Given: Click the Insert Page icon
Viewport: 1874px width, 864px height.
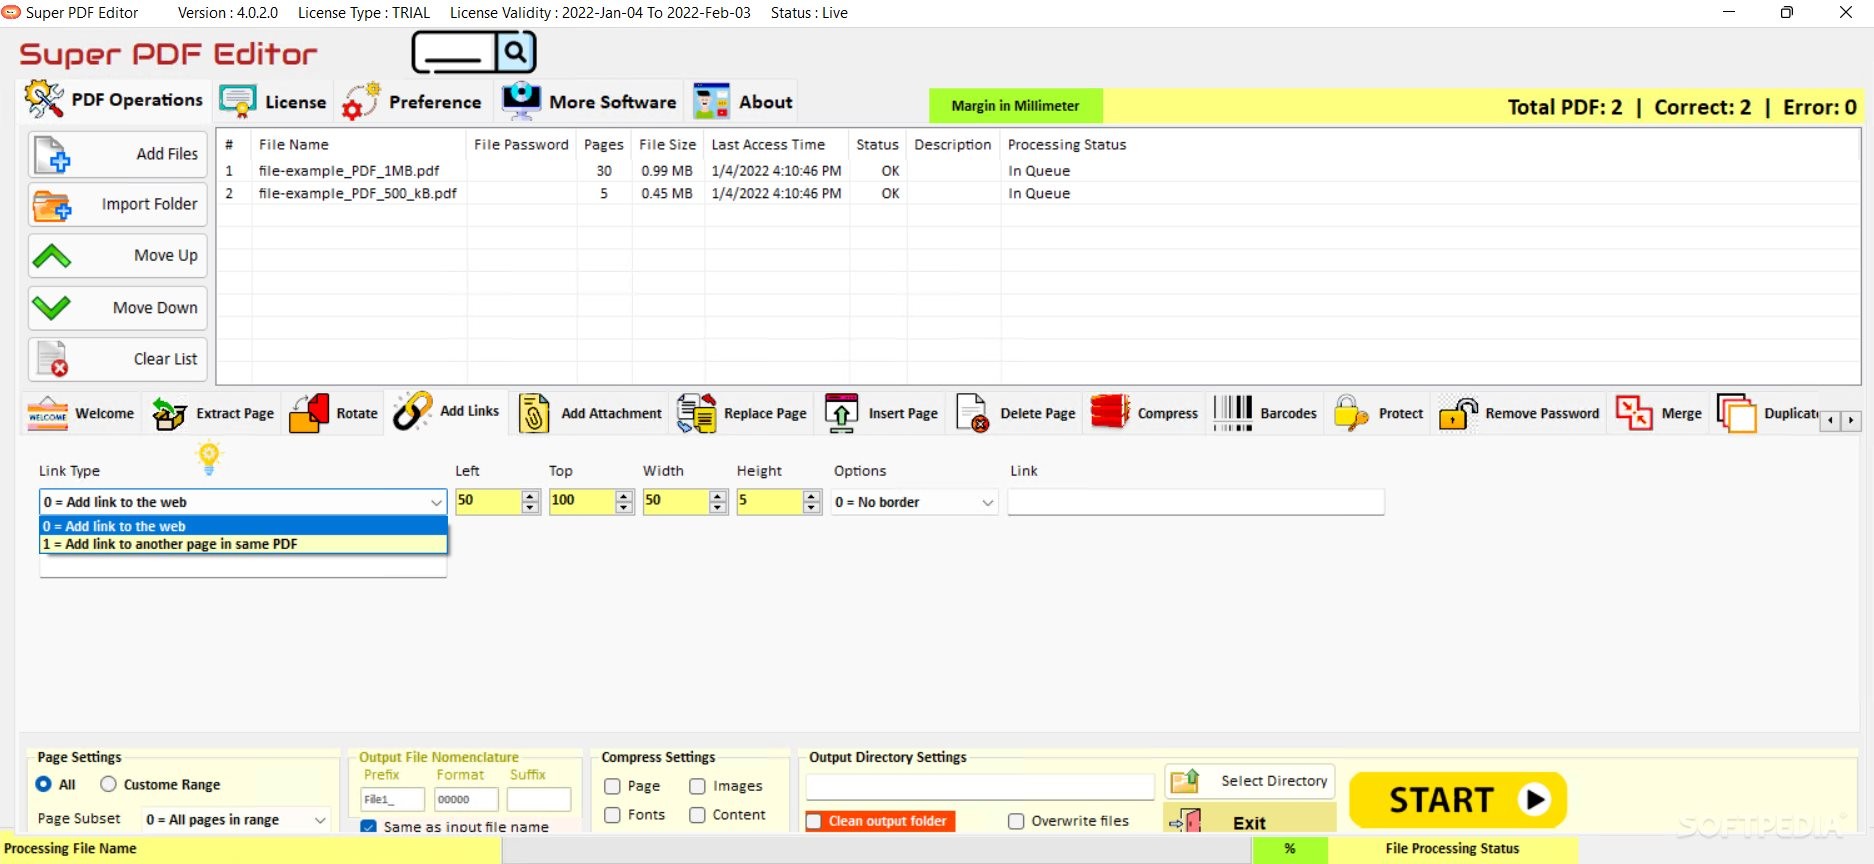Looking at the screenshot, I should point(841,413).
